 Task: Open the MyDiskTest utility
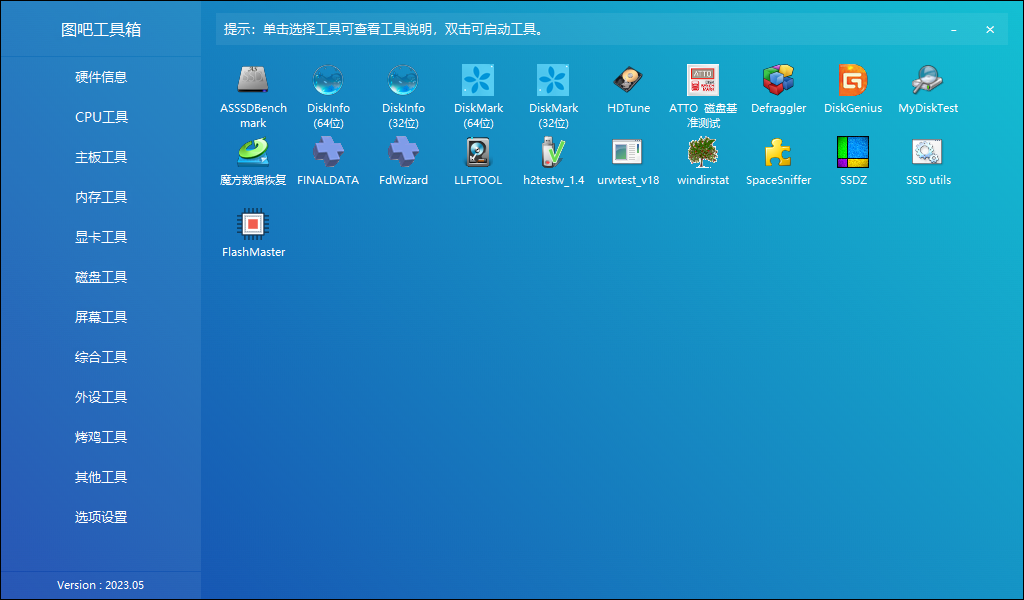point(928,90)
